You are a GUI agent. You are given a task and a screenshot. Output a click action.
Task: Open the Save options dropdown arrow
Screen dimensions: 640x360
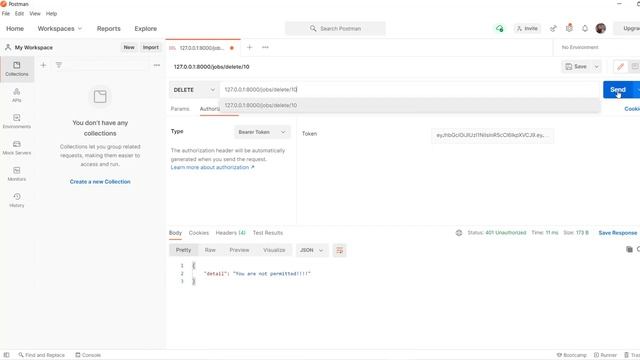coord(596,67)
